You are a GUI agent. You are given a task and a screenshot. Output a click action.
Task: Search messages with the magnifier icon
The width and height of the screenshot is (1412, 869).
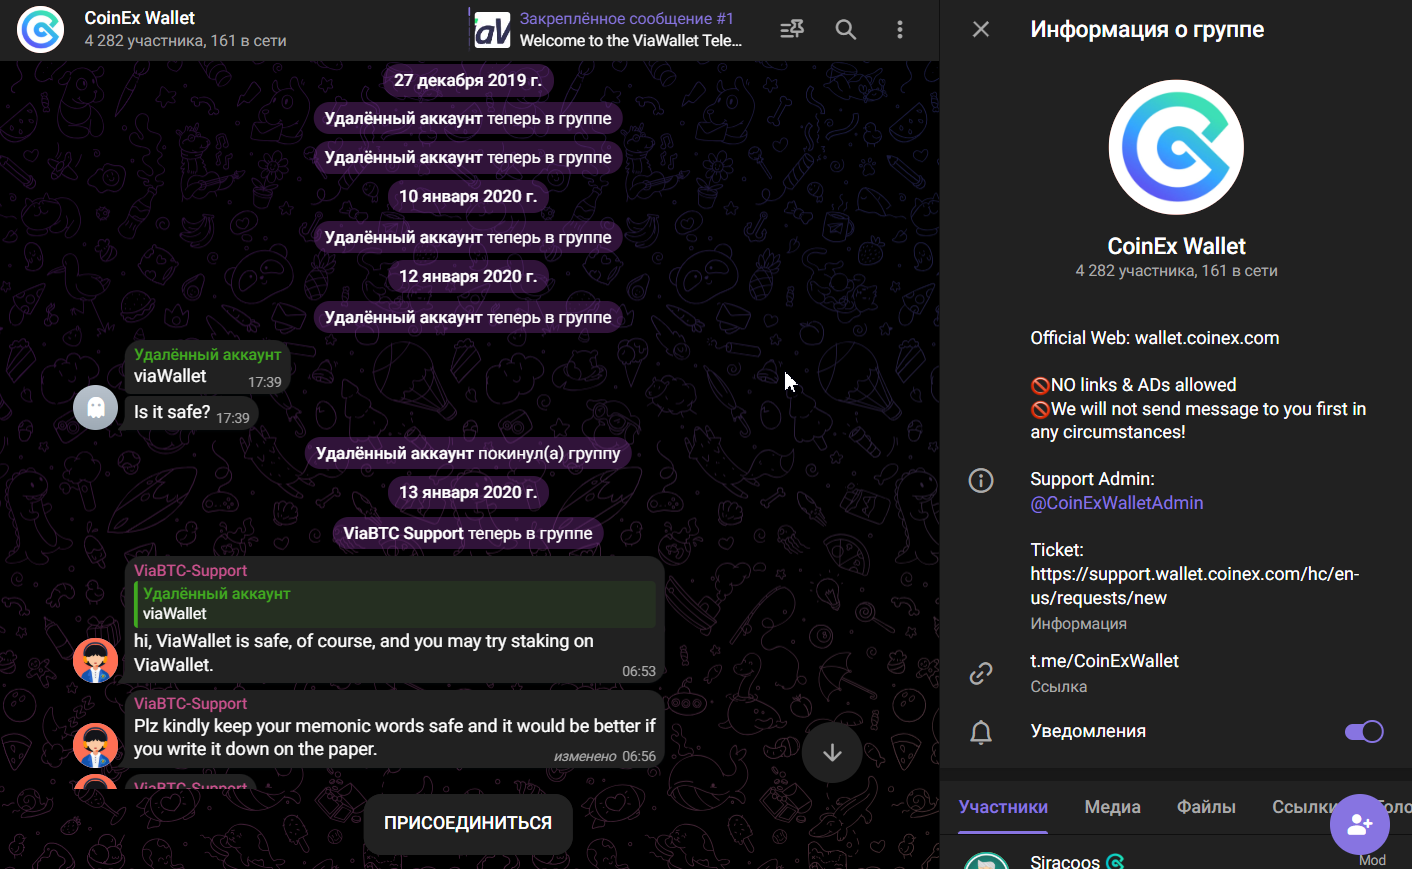[x=846, y=30]
